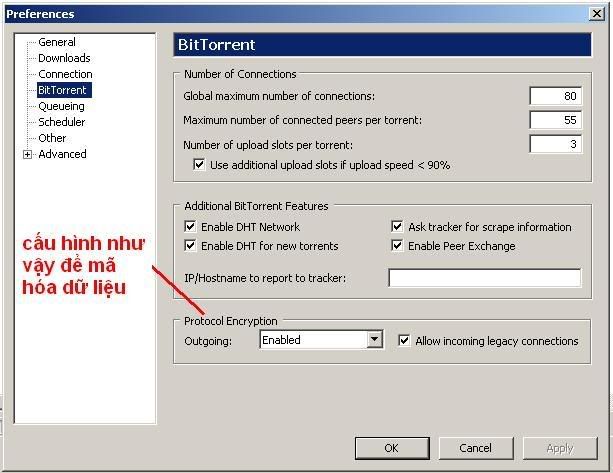Click the max connected peers per torrent field
The image size is (613, 473).
click(556, 120)
